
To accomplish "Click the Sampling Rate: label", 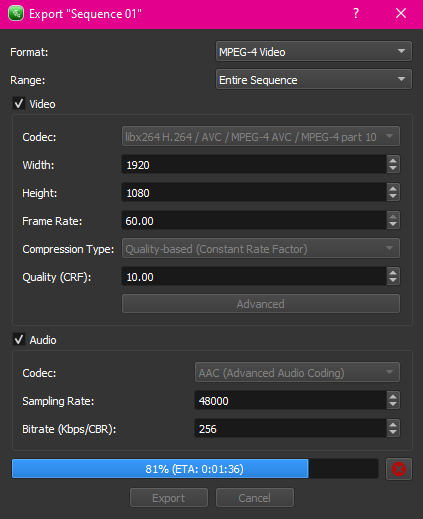I will pos(58,401).
